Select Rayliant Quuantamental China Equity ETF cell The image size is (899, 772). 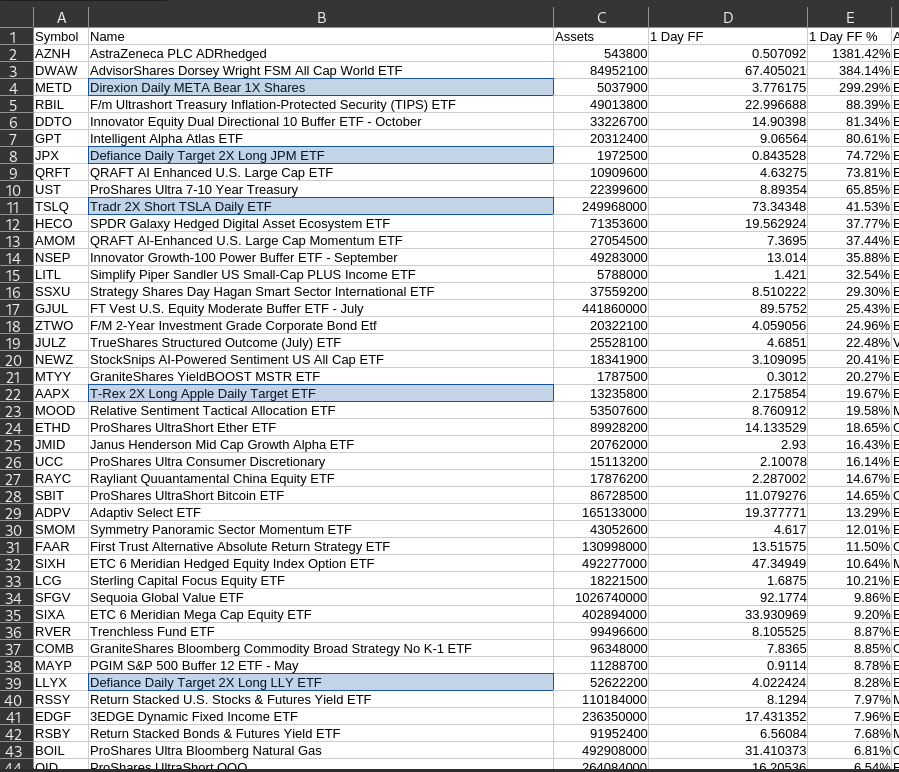pos(321,479)
